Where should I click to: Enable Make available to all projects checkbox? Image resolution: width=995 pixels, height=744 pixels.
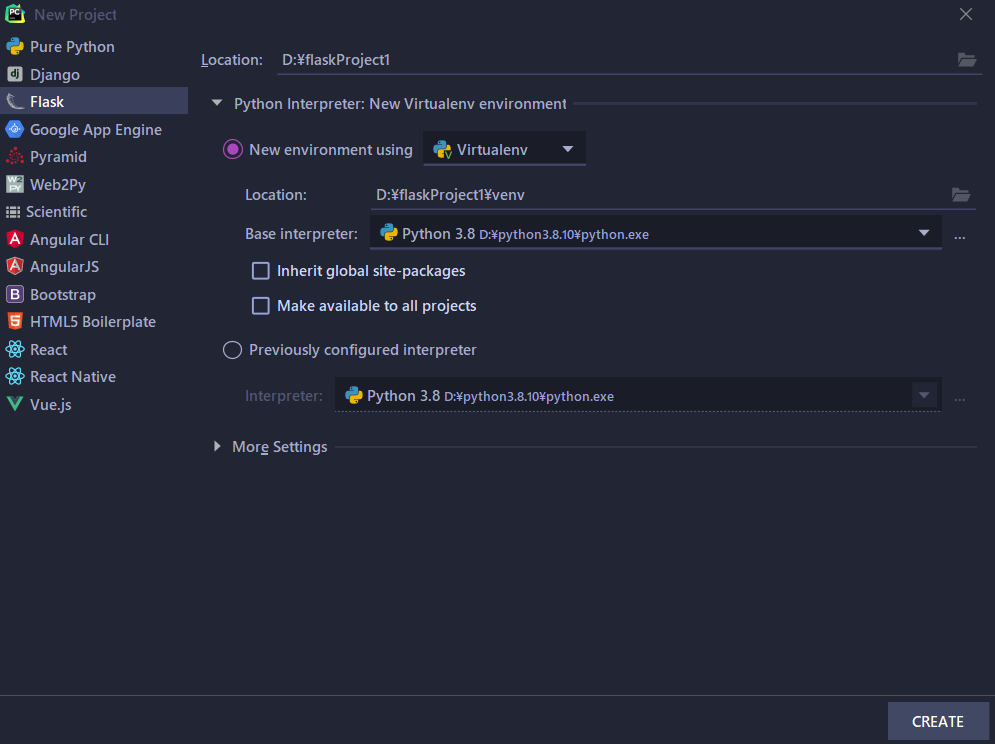point(261,306)
